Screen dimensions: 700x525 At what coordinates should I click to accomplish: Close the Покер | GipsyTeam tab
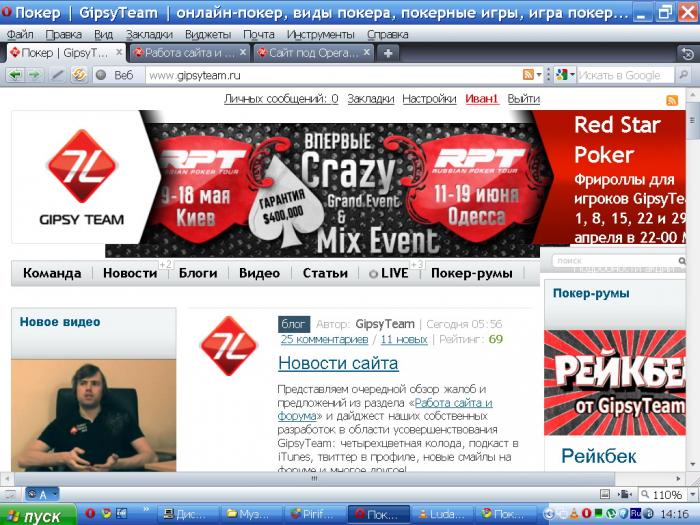(119, 53)
